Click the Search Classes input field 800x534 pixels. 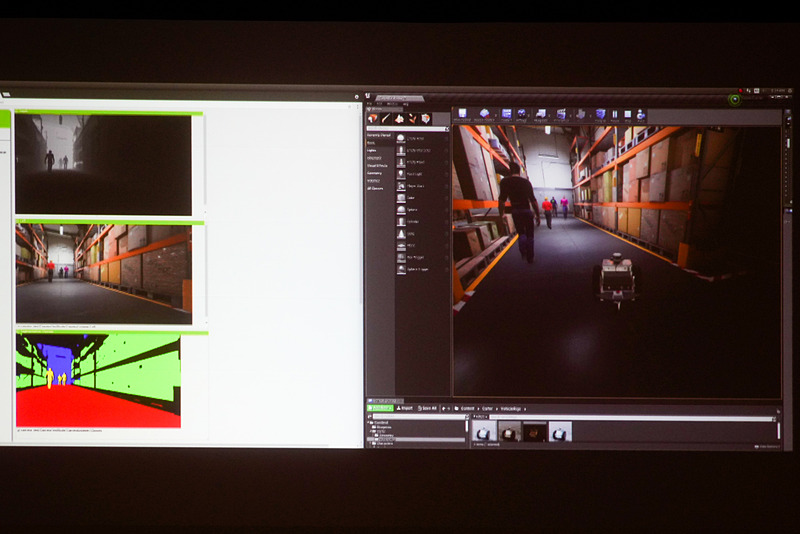pos(408,128)
